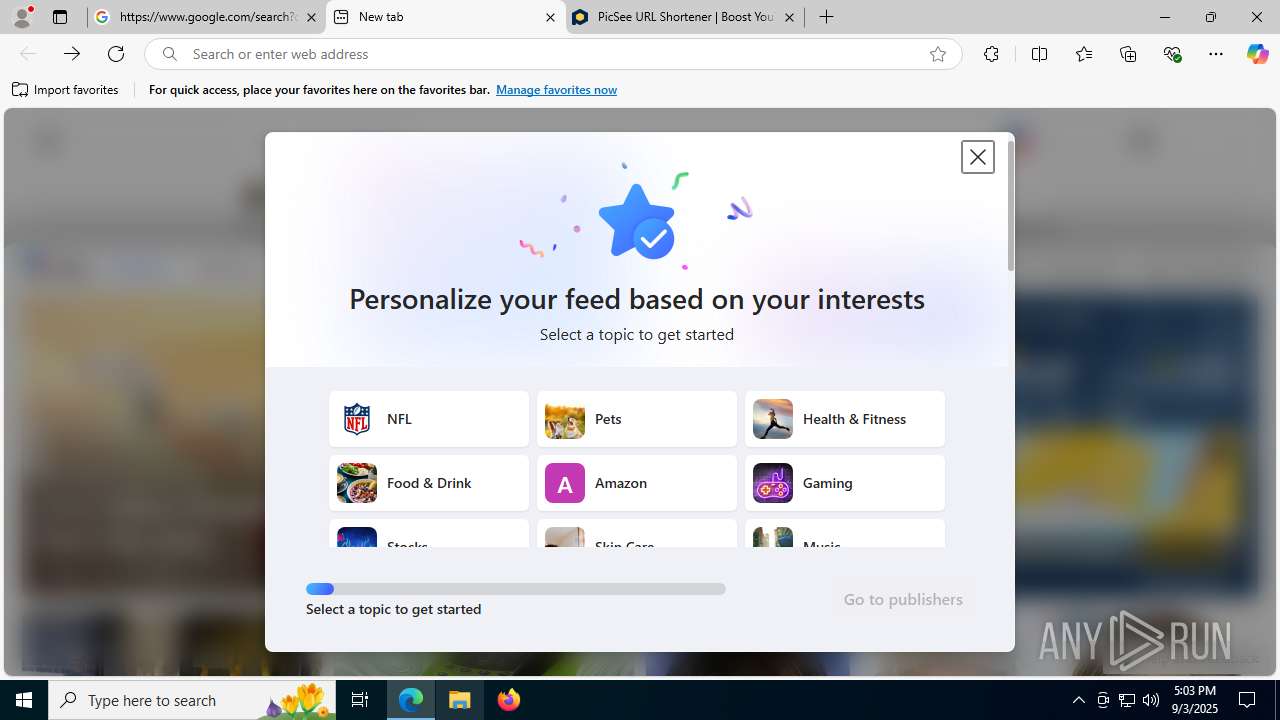Close the New tab tab
The height and width of the screenshot is (720, 1280).
[550, 17]
